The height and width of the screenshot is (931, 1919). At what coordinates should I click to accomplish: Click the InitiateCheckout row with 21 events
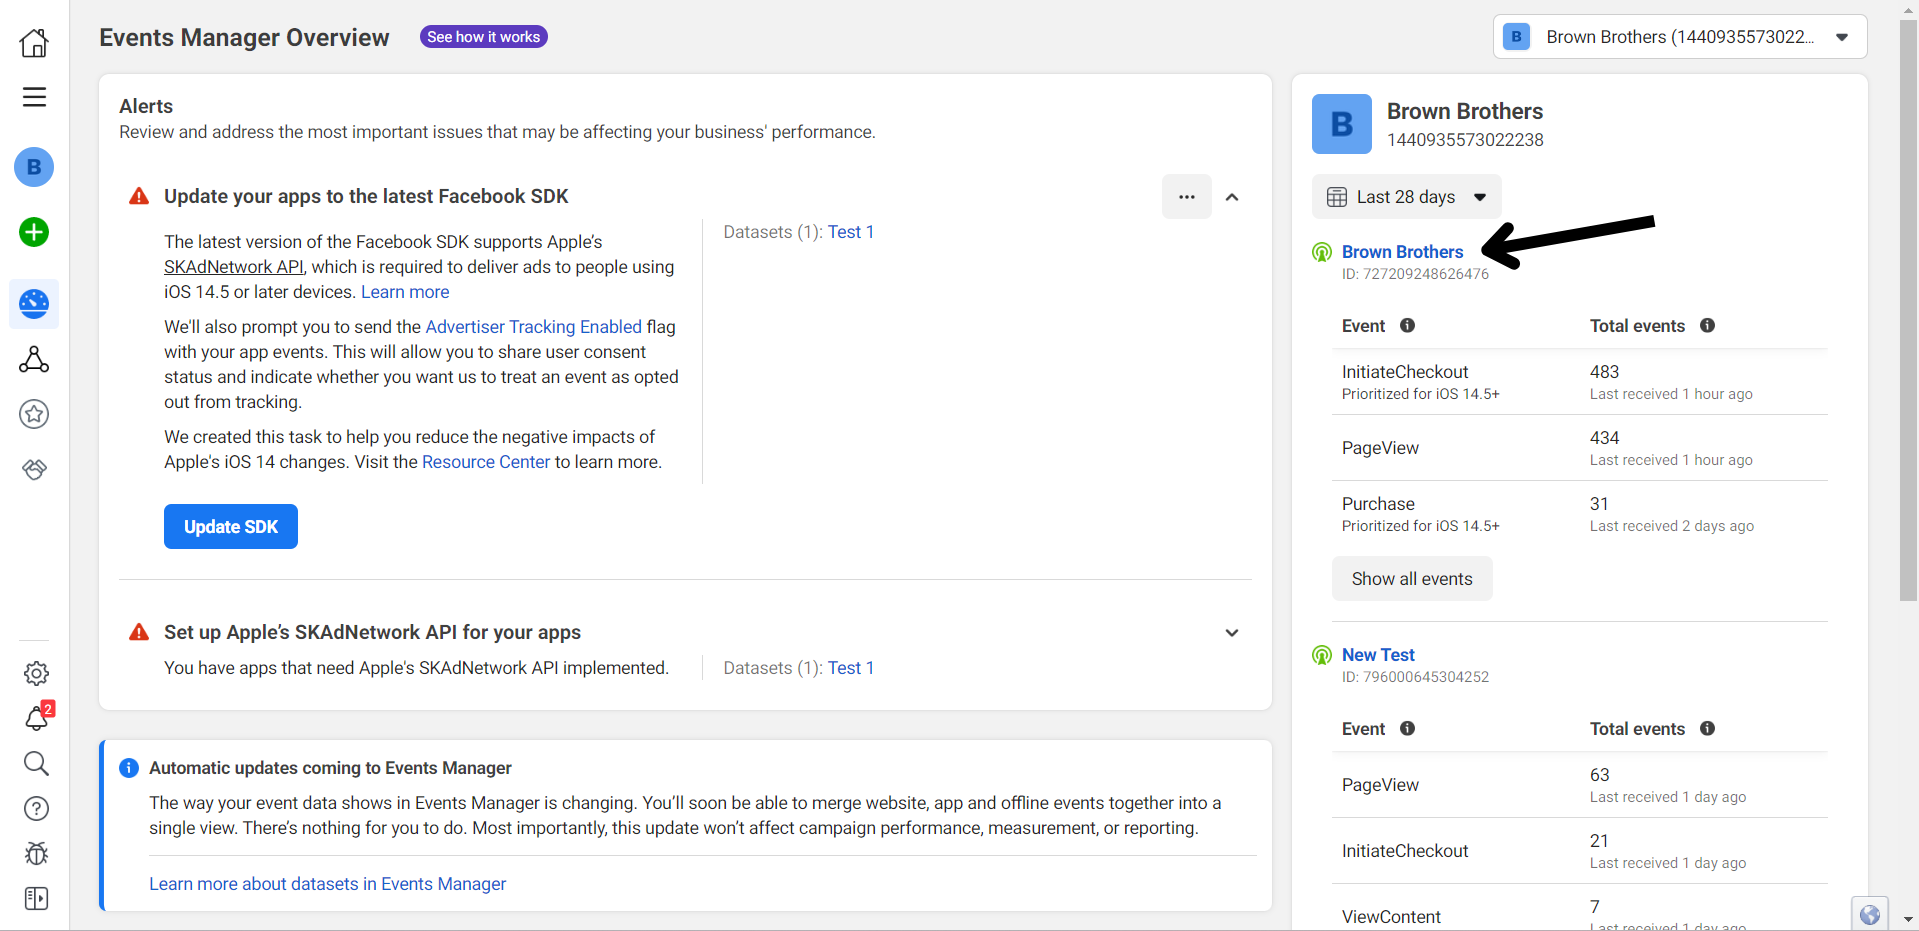[1580, 851]
